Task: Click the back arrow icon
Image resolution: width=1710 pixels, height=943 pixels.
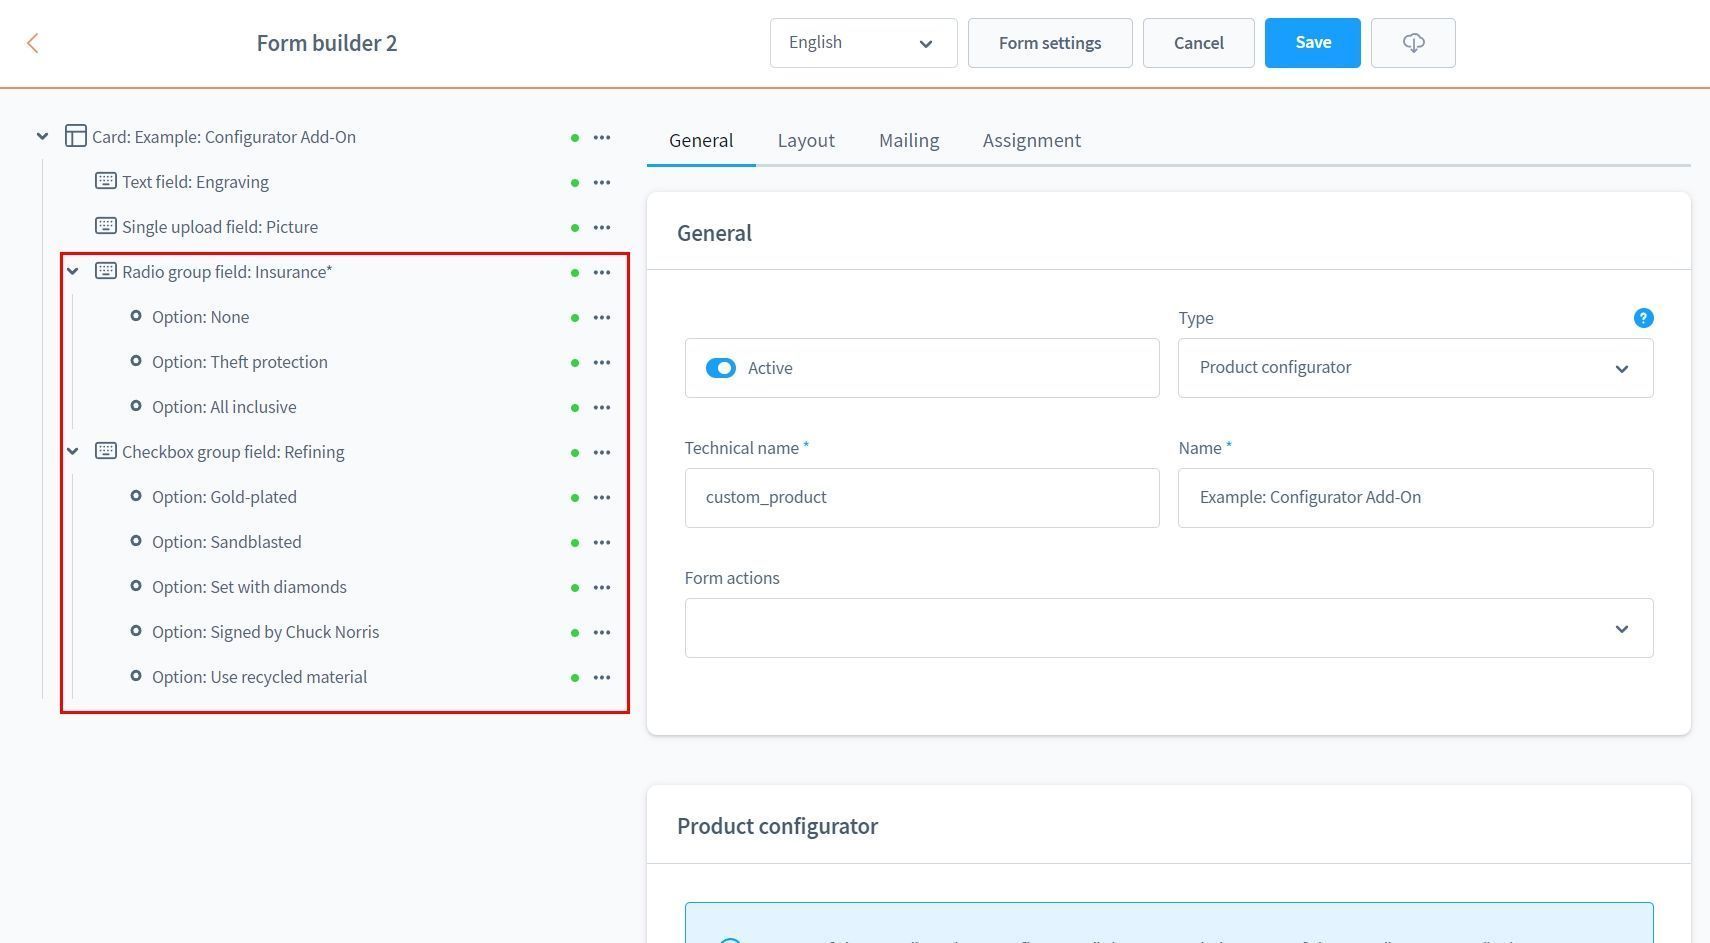Action: coord(32,43)
